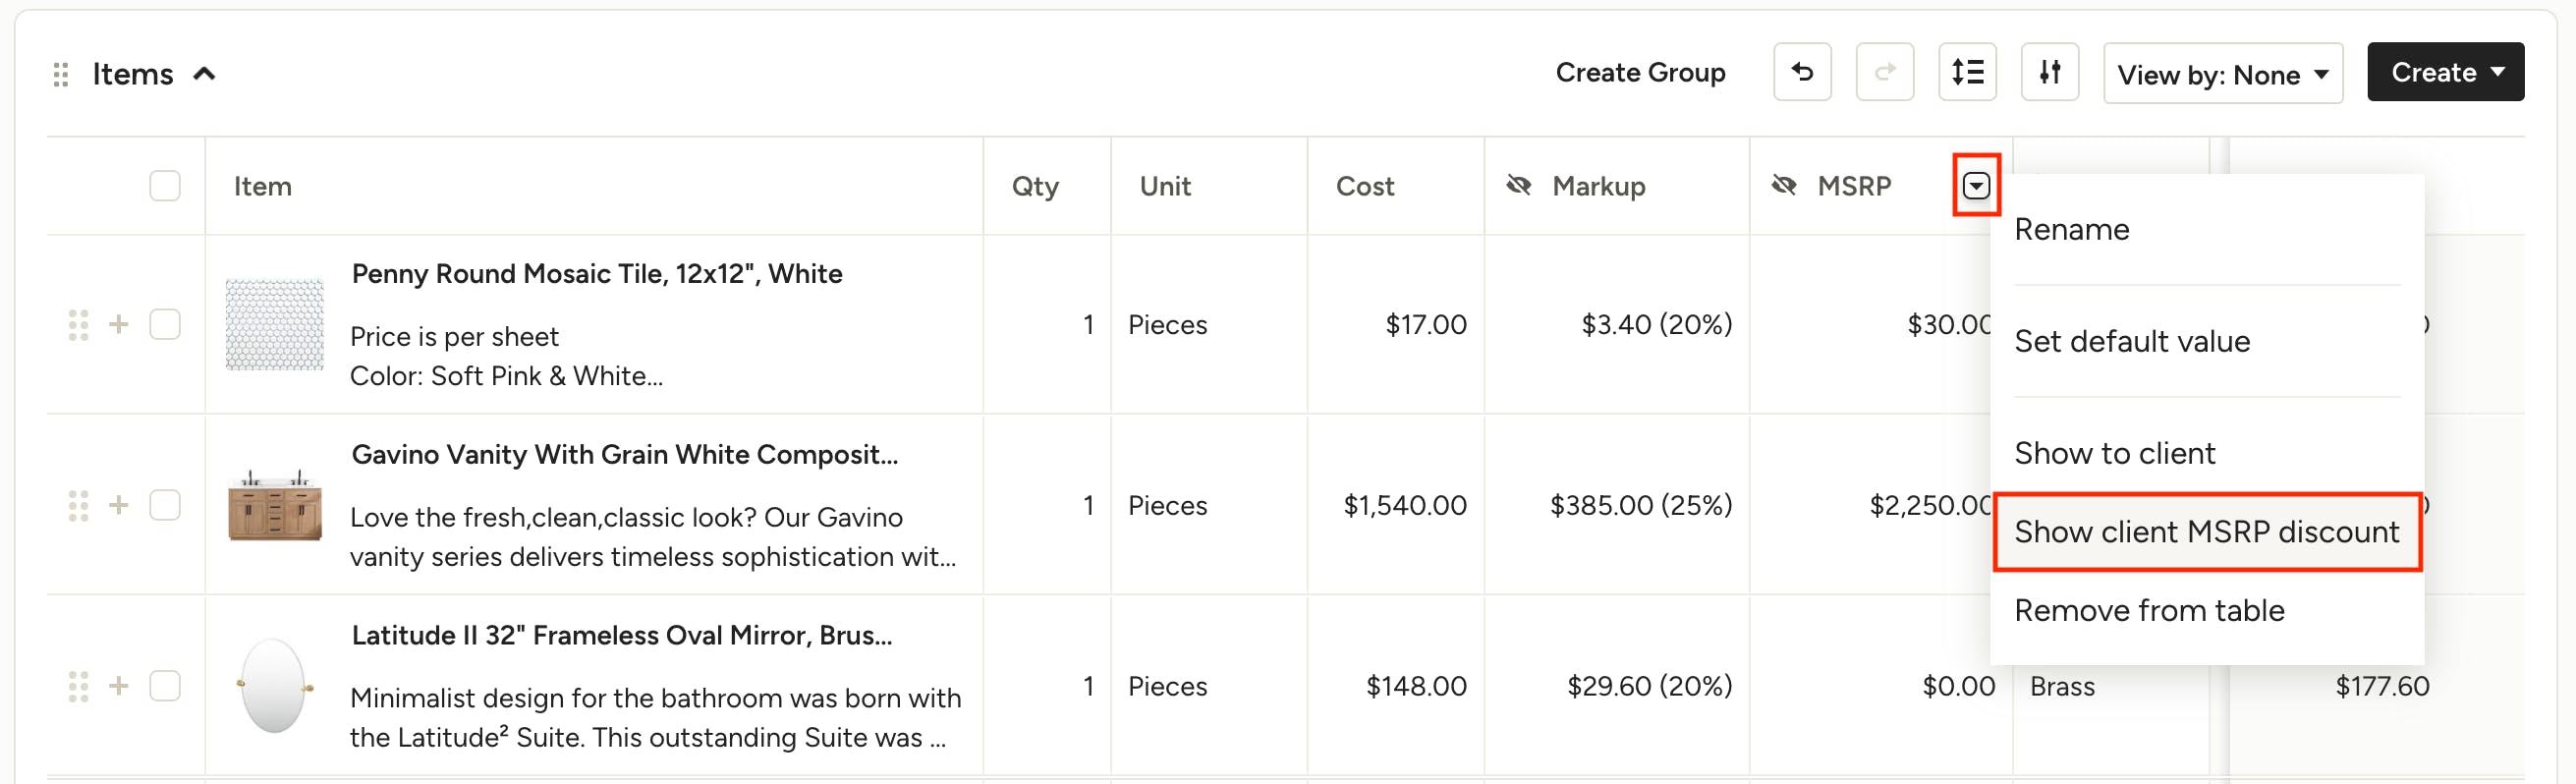Image resolution: width=2576 pixels, height=784 pixels.
Task: Check the Penny Round Mosaic Tile checkbox
Action: tap(165, 324)
